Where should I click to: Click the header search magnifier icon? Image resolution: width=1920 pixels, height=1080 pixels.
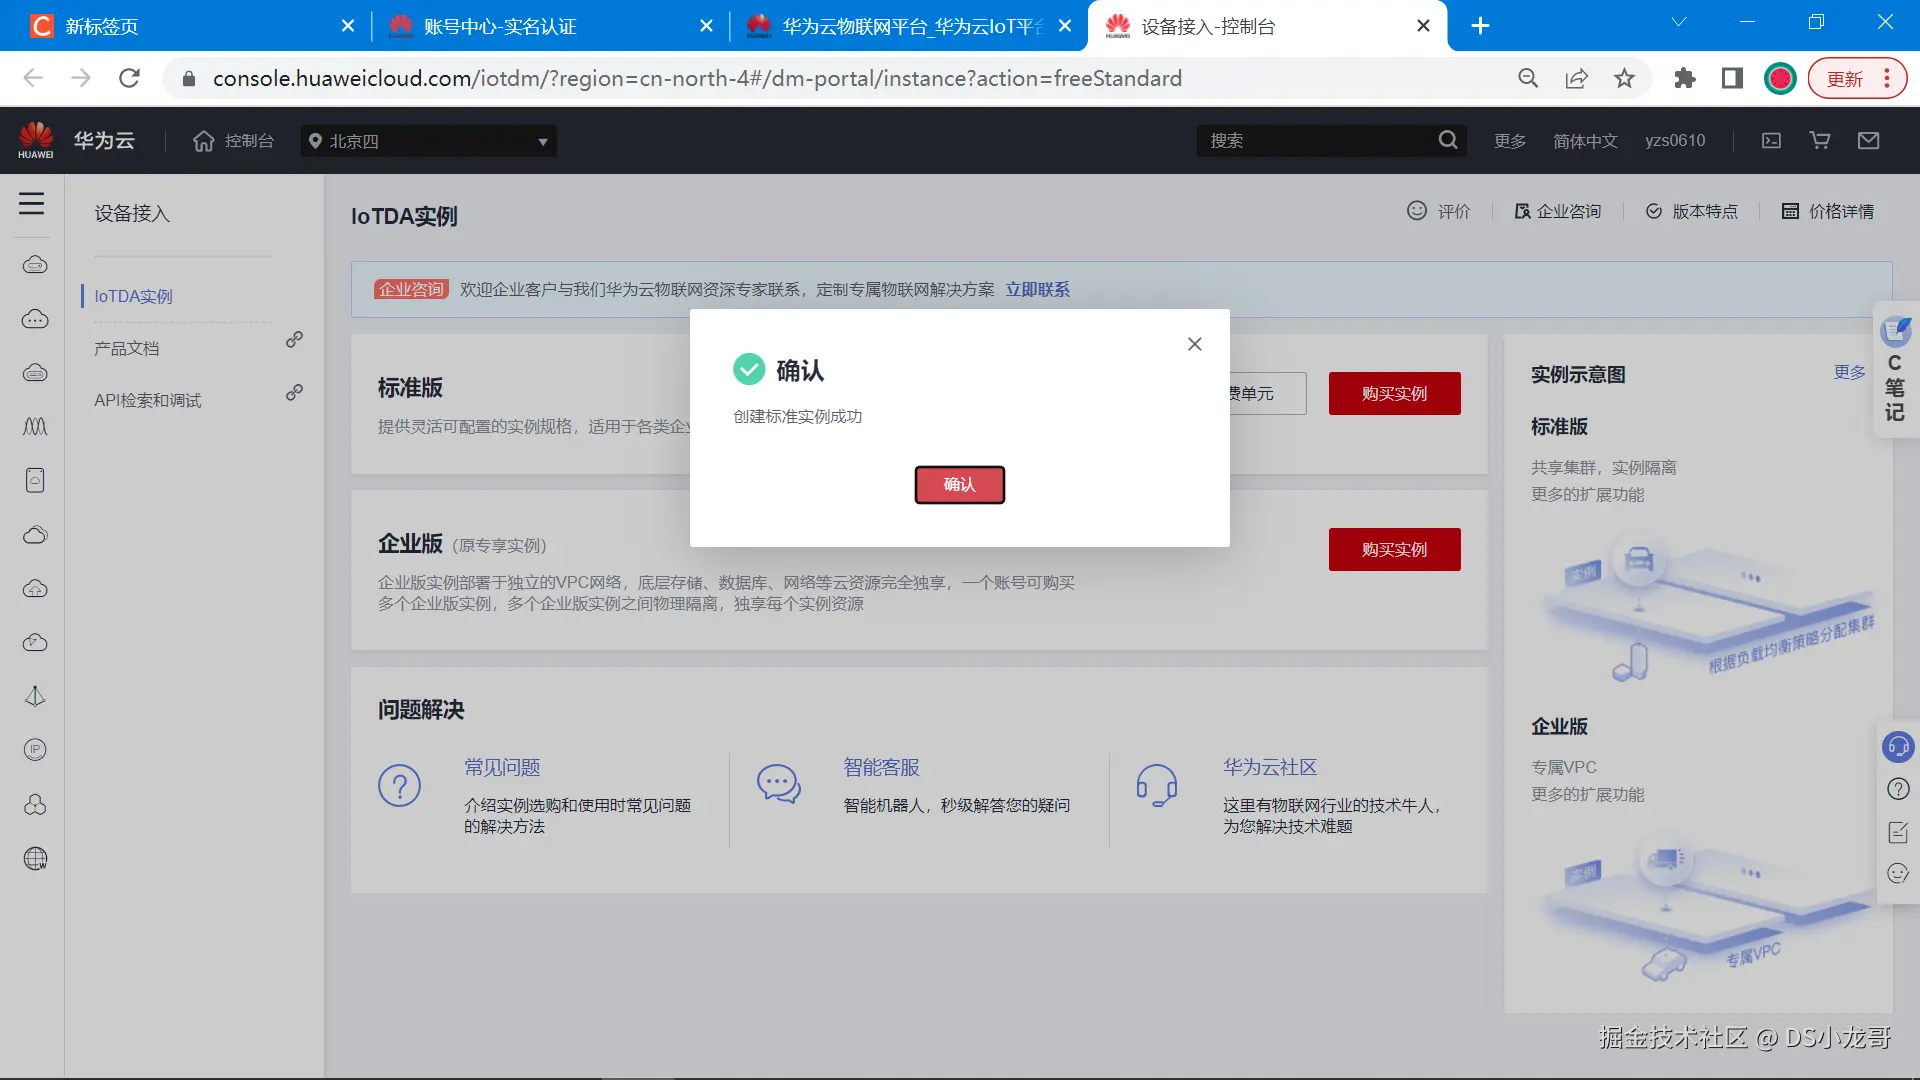tap(1447, 141)
